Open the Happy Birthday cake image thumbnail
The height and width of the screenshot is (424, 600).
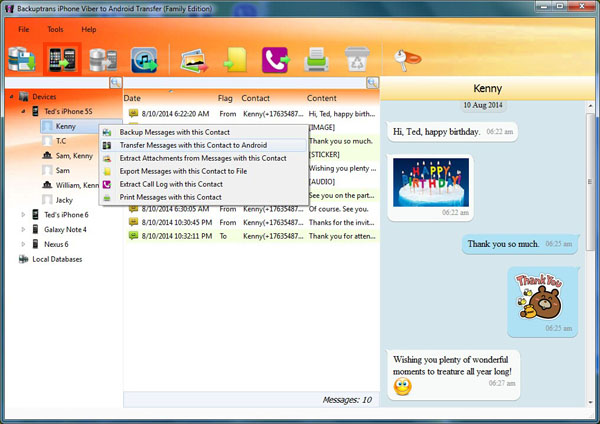431,182
